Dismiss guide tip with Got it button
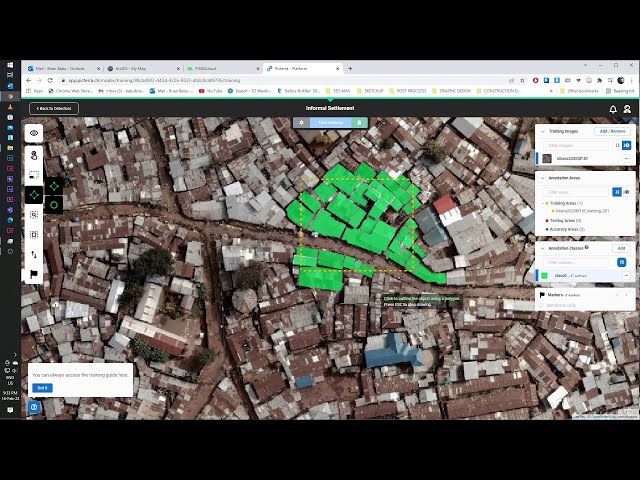Screen dimensions: 640x480 (42, 388)
